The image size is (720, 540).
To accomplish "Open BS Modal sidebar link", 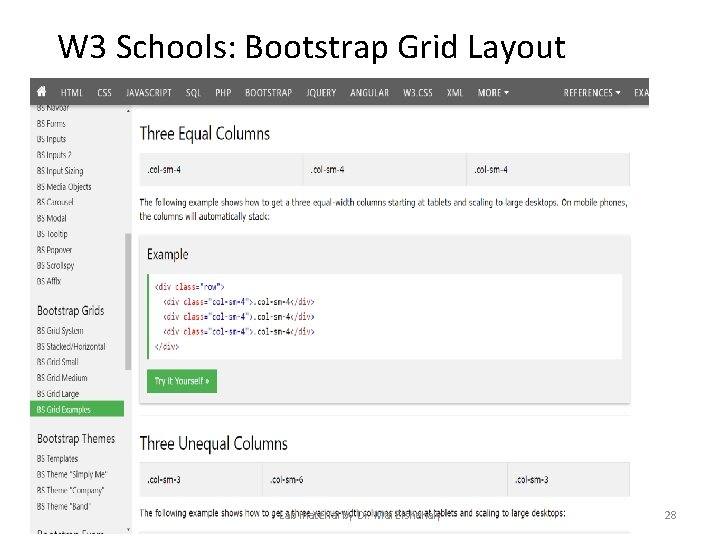I will point(51,218).
